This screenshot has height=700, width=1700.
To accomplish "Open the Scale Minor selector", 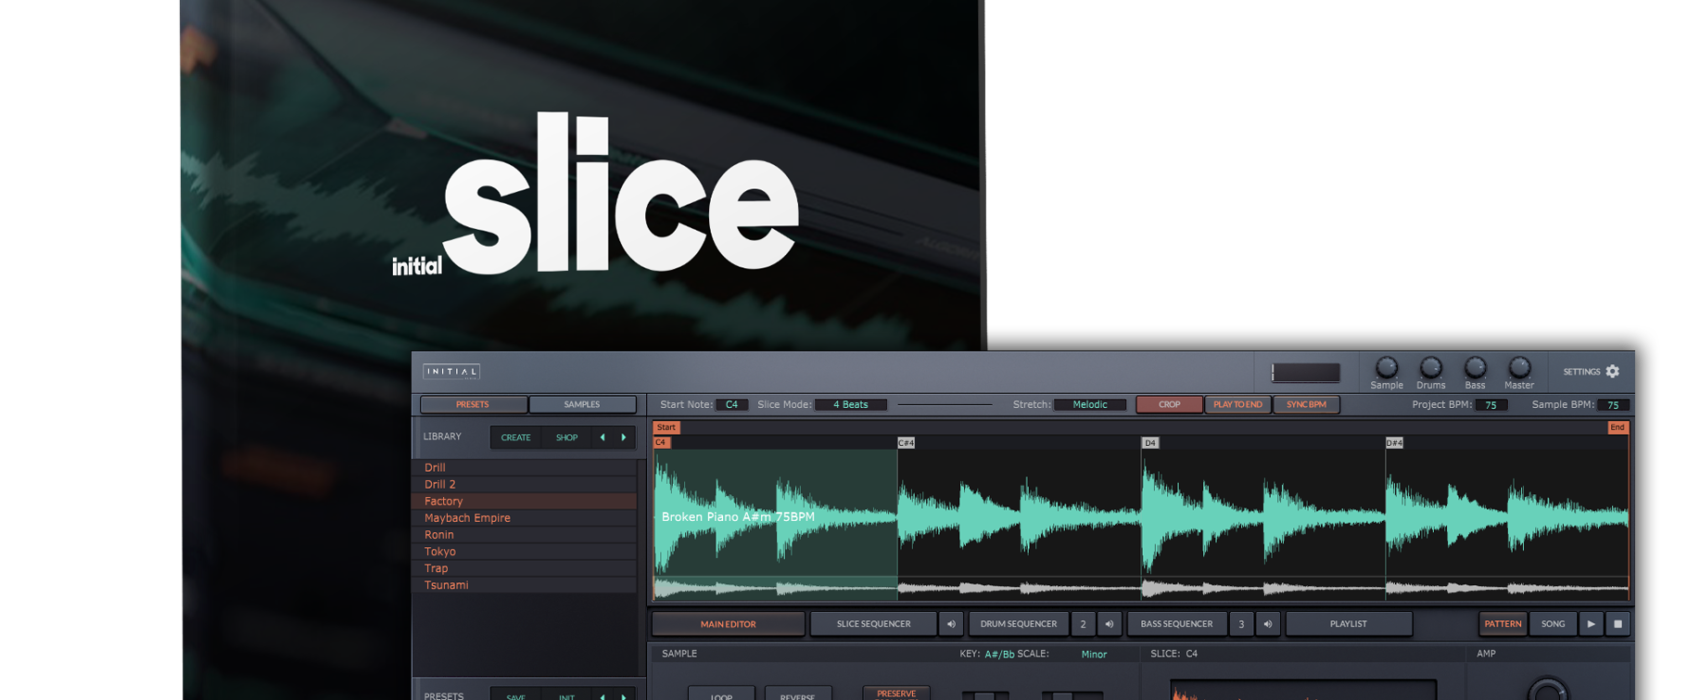I will 1094,654.
